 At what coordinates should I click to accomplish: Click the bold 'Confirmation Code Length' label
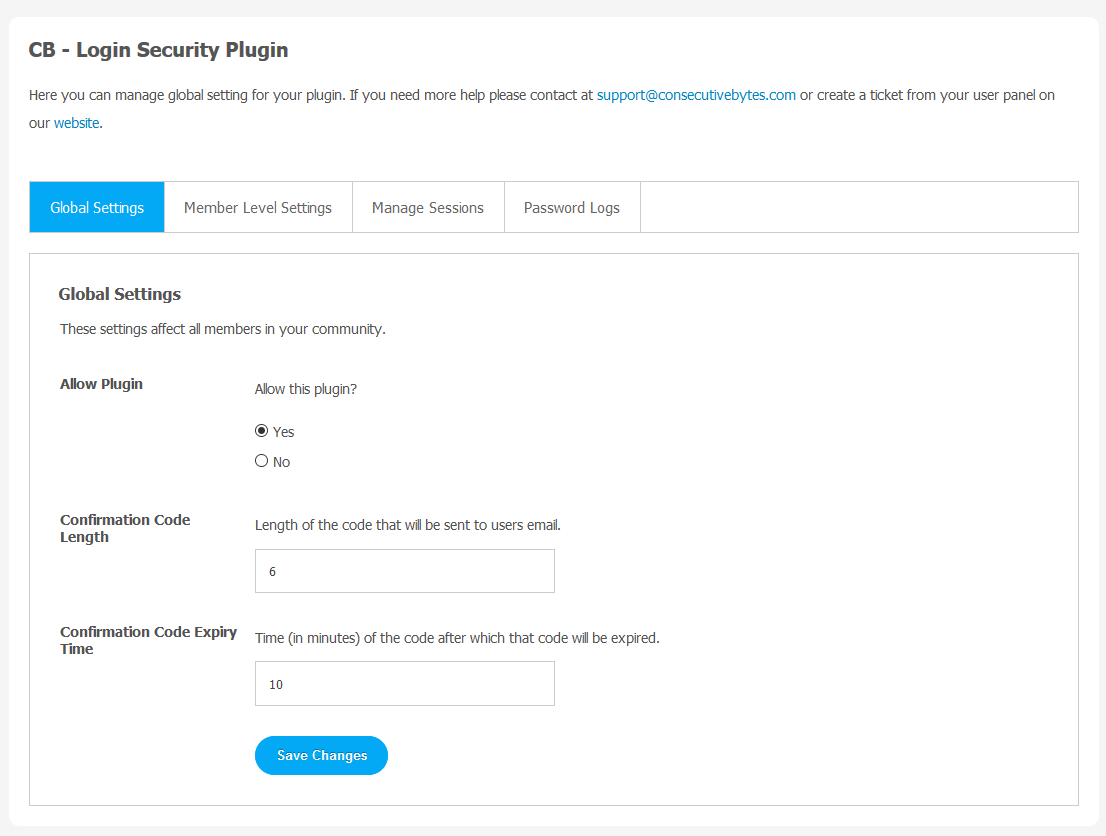coord(124,528)
